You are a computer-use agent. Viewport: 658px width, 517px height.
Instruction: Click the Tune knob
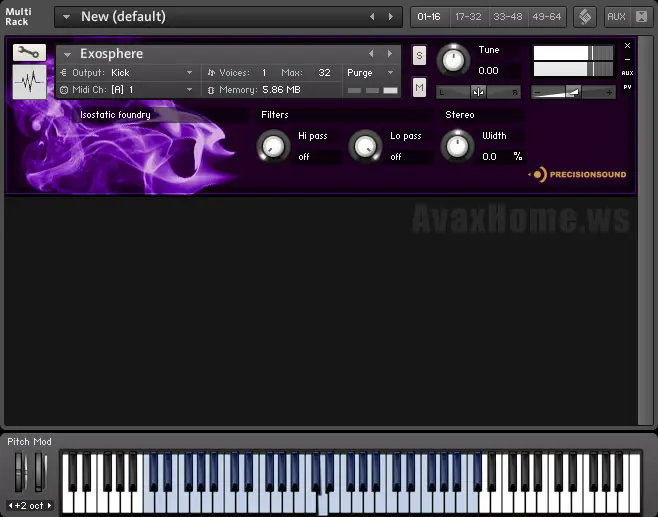(453, 60)
